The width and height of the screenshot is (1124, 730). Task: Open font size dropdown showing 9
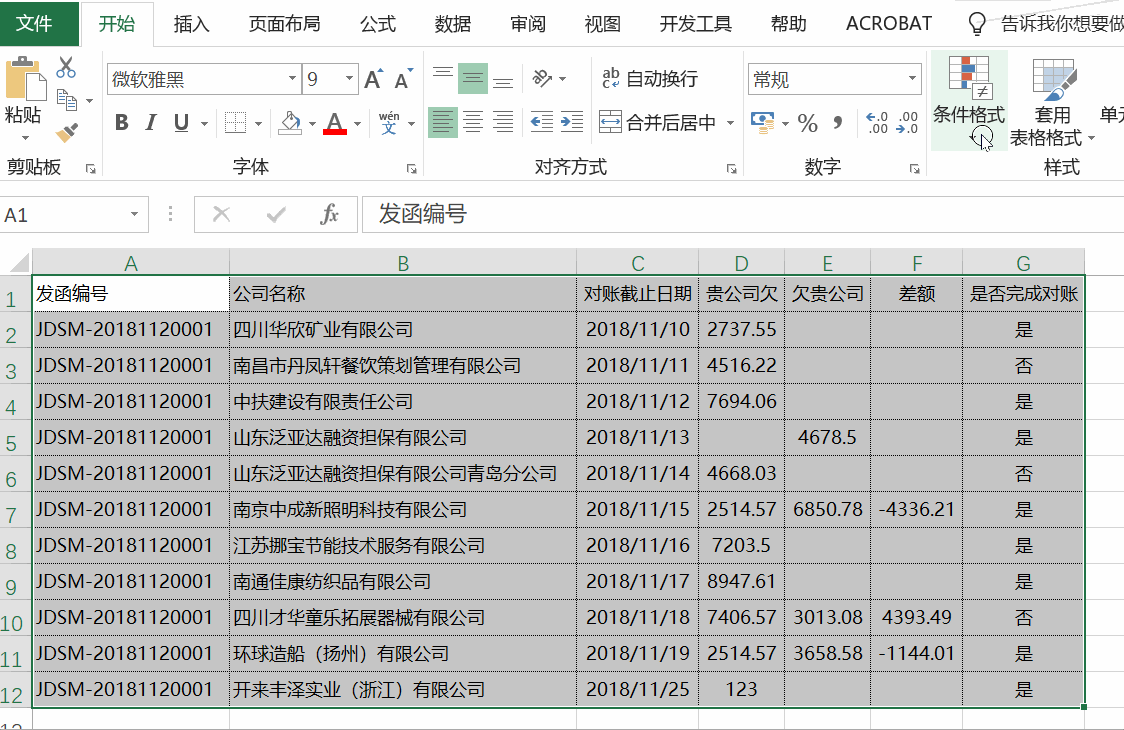click(x=349, y=78)
